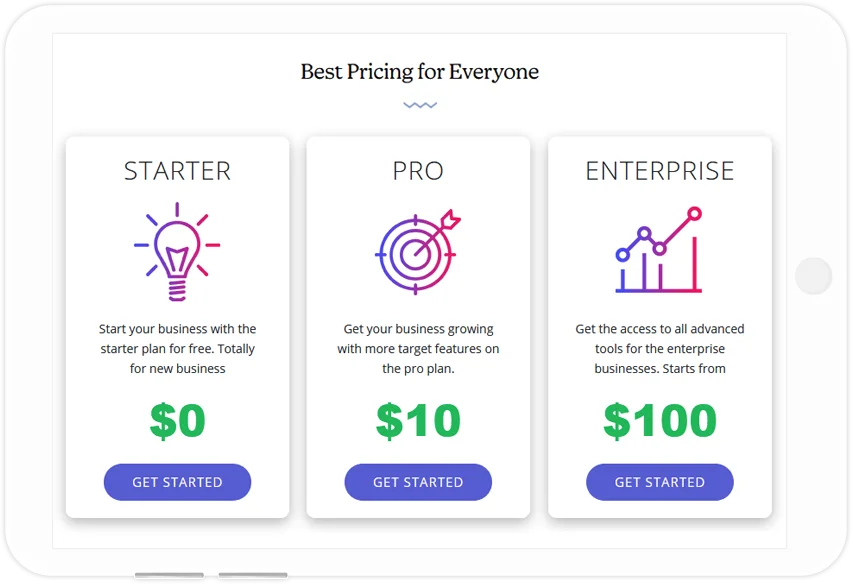Select the ENTERPRISE plan title

pyautogui.click(x=659, y=171)
